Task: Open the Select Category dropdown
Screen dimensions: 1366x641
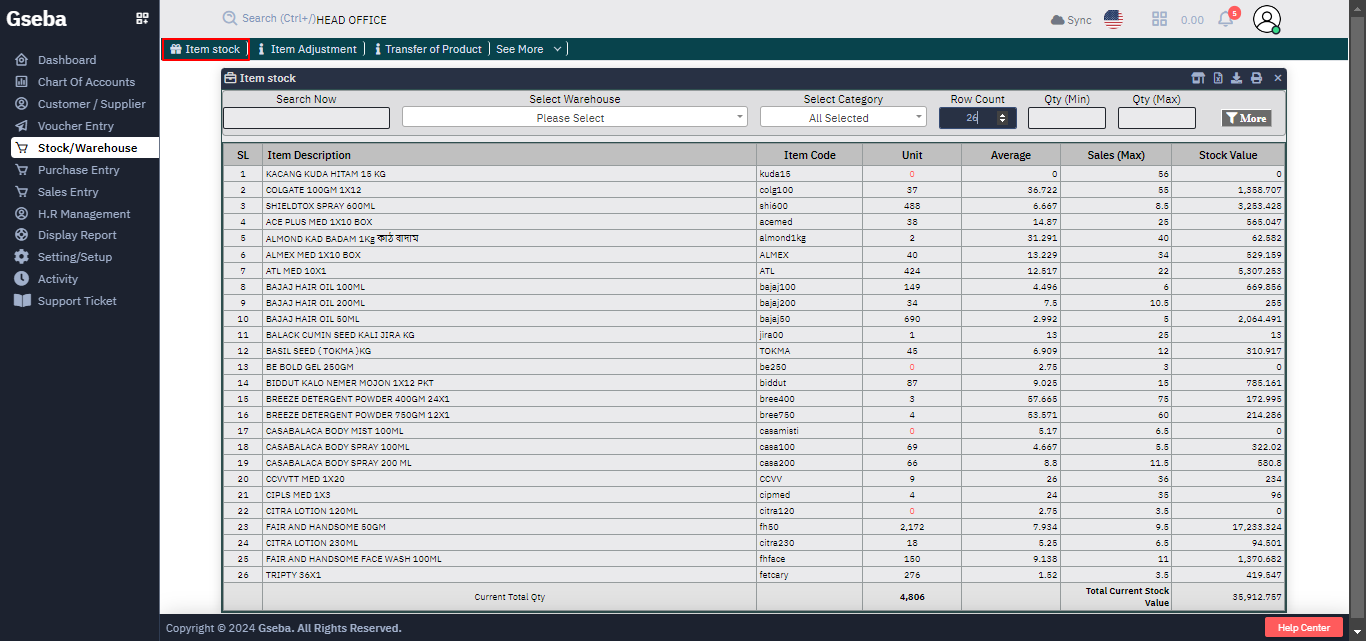Action: coord(843,117)
